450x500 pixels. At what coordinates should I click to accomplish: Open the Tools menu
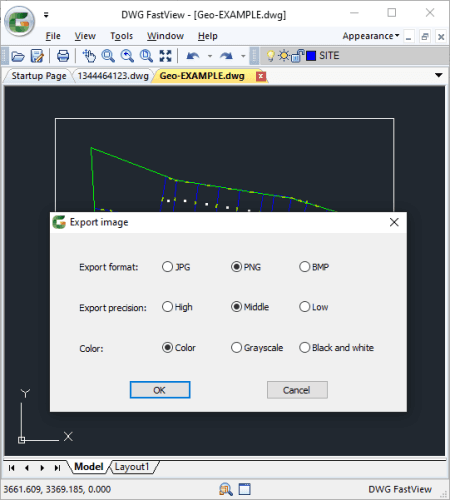[121, 36]
